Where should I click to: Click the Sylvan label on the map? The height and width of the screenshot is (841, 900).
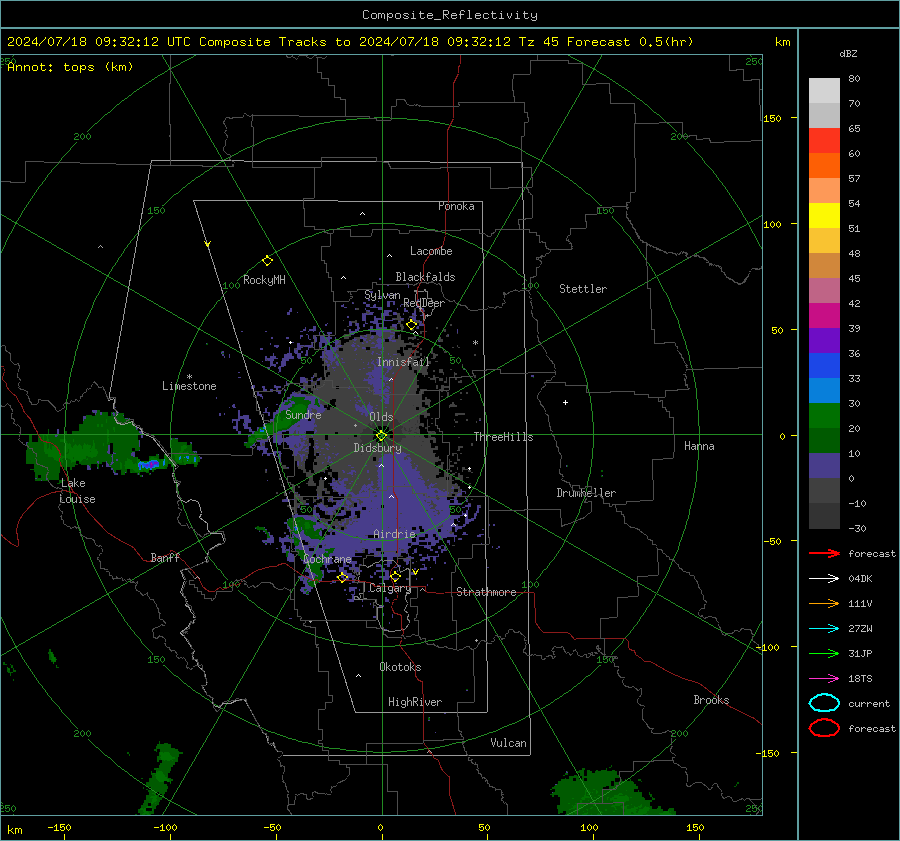coord(382,295)
